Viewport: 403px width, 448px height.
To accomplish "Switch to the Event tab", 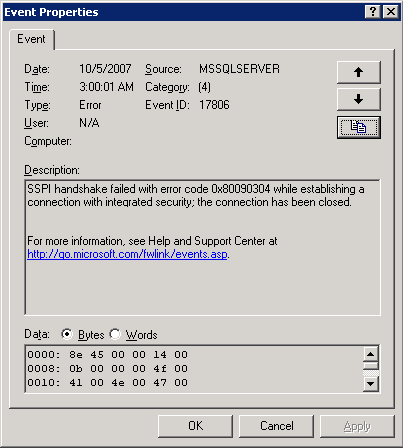I will pos(31,39).
